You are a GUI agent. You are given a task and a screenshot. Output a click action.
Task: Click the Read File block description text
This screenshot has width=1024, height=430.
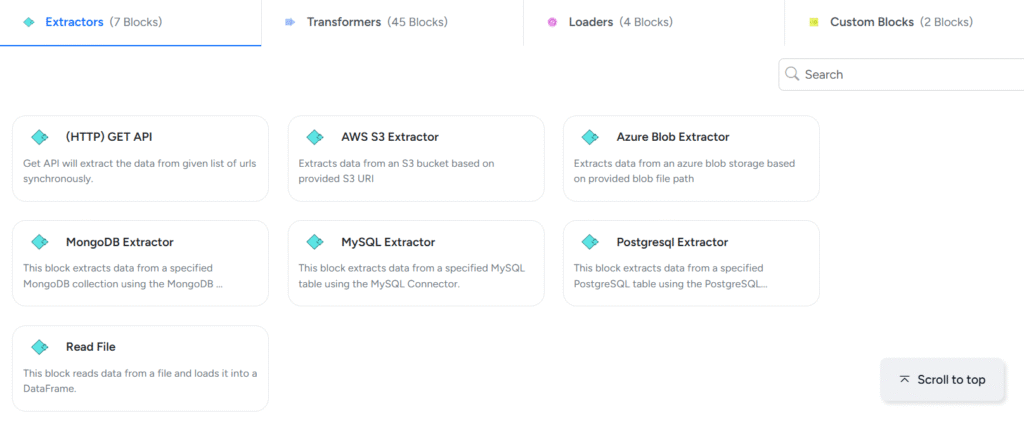point(140,381)
